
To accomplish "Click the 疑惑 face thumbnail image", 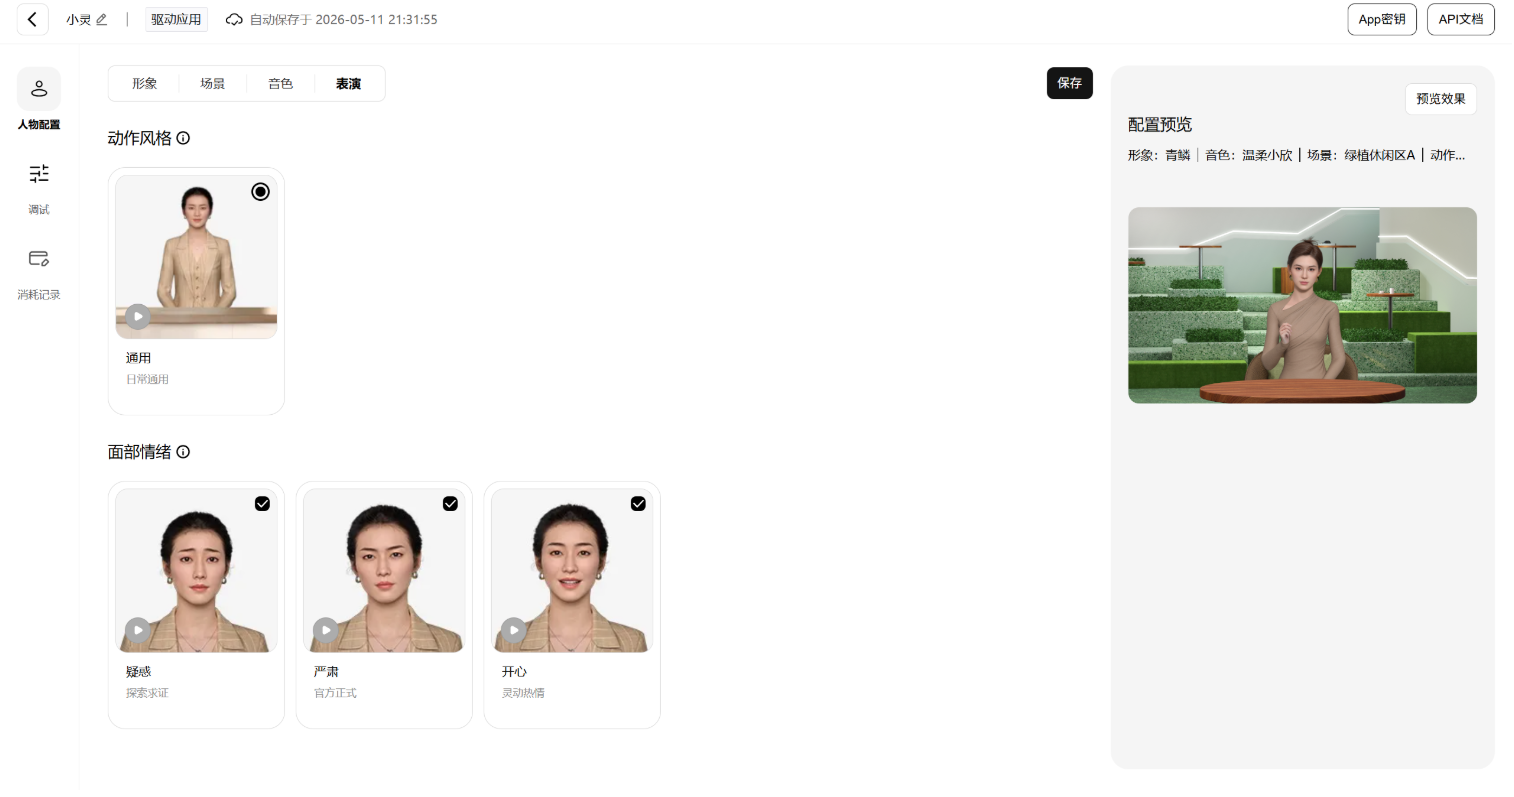I will click(196, 571).
